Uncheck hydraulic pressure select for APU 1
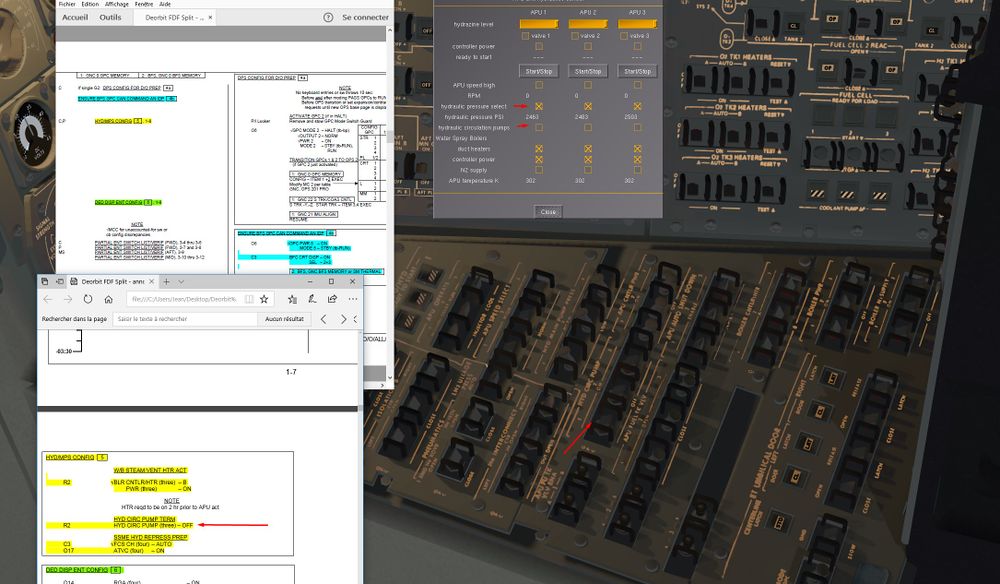The width and height of the screenshot is (1000, 584). pyautogui.click(x=539, y=106)
